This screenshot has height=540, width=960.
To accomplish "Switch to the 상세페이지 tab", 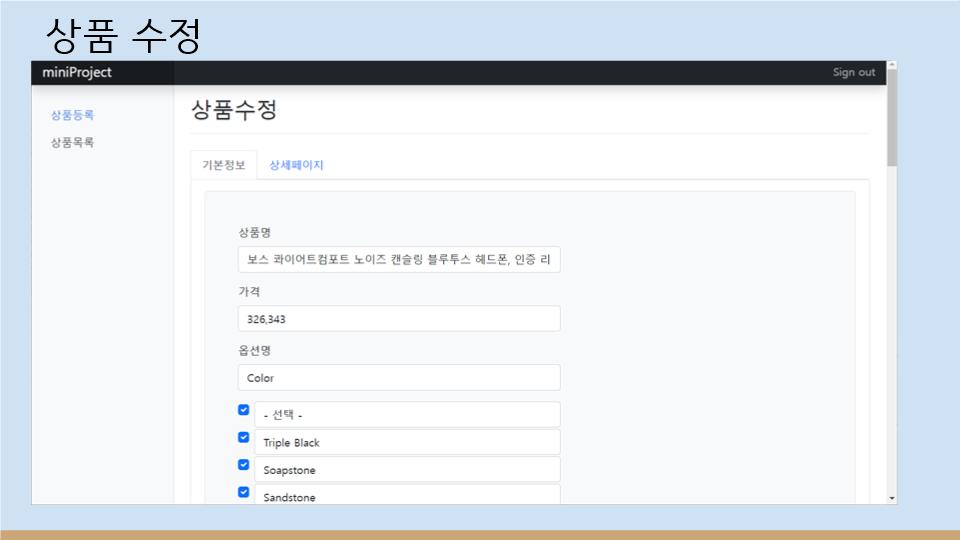I will [x=296, y=165].
